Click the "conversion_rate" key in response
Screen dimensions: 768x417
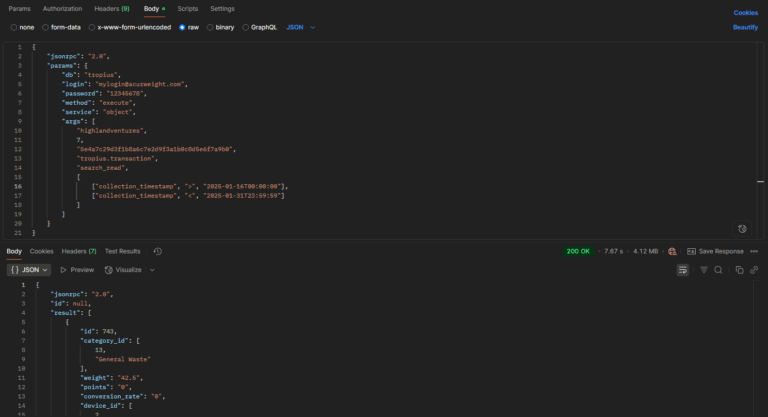113,397
